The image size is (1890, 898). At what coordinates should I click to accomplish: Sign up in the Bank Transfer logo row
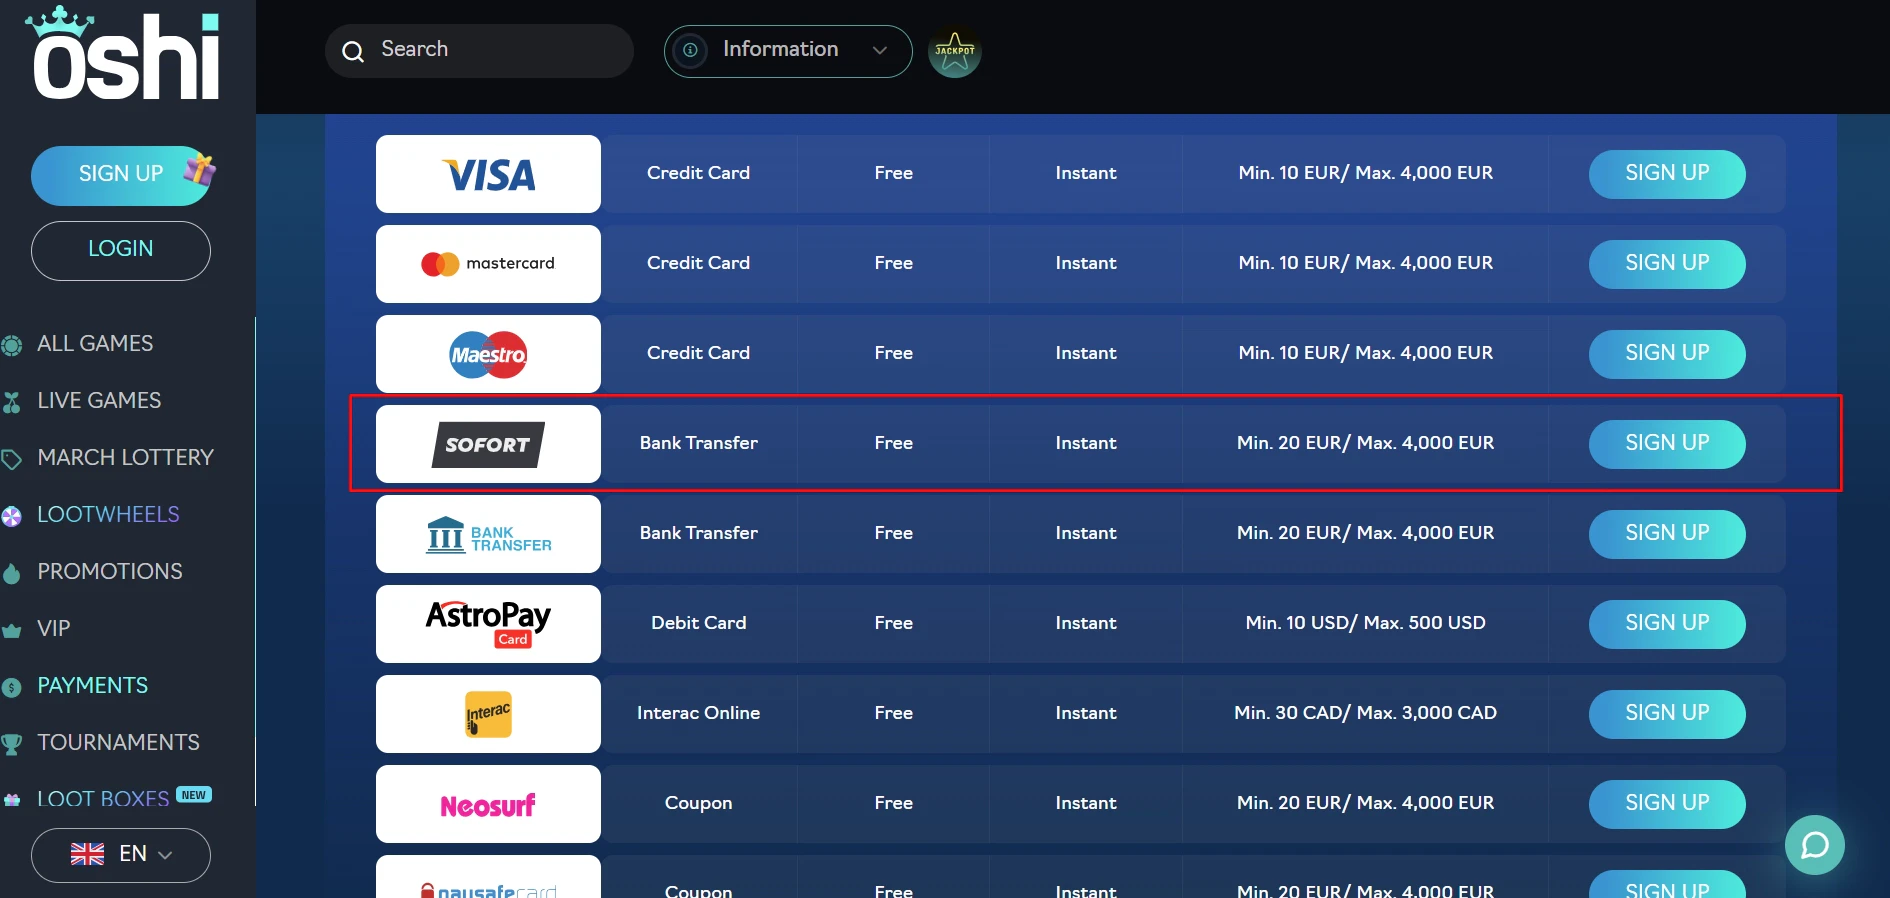click(1667, 534)
